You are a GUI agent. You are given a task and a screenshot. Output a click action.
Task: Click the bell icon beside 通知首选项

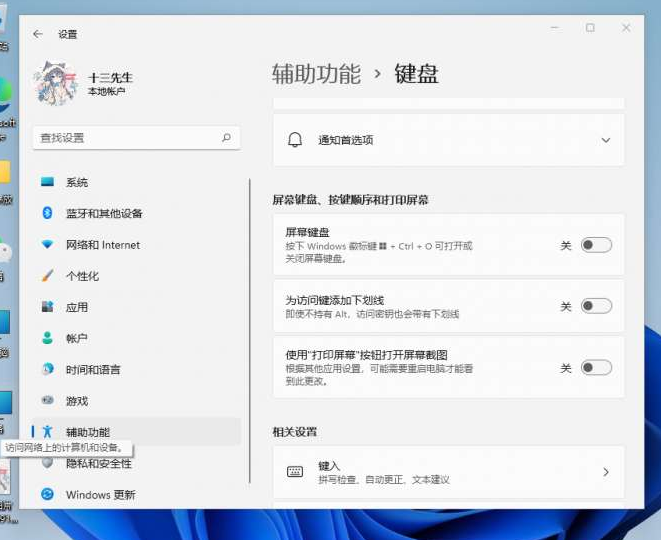295,141
